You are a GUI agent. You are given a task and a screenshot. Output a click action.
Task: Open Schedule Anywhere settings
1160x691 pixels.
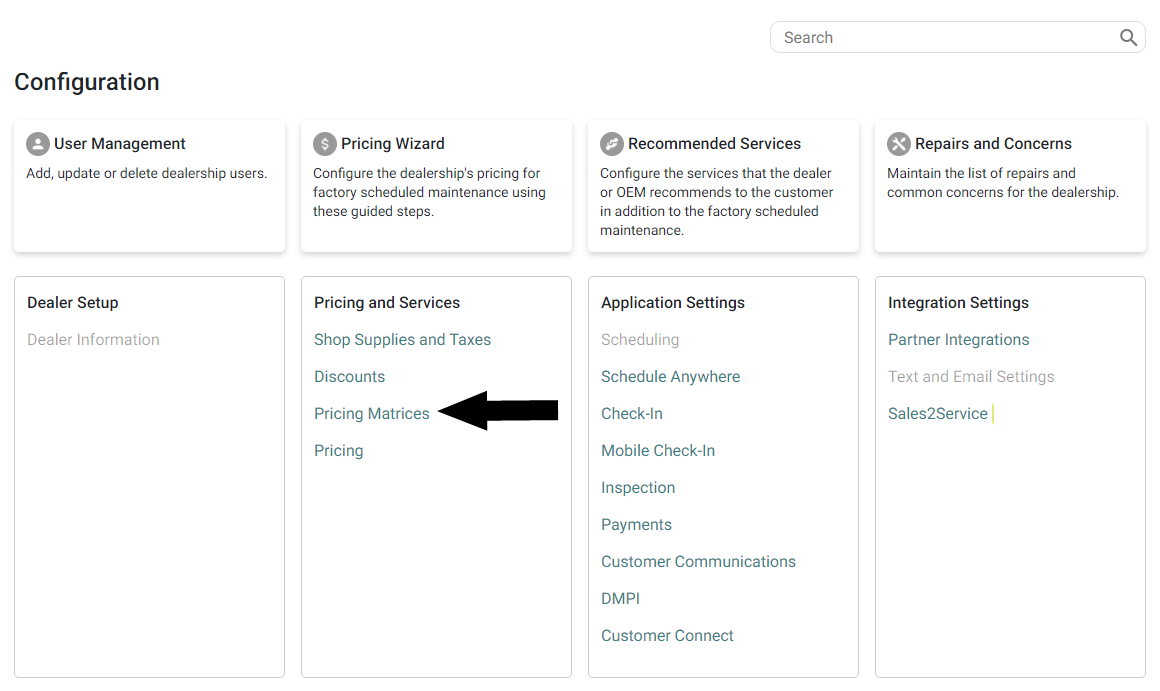tap(670, 376)
